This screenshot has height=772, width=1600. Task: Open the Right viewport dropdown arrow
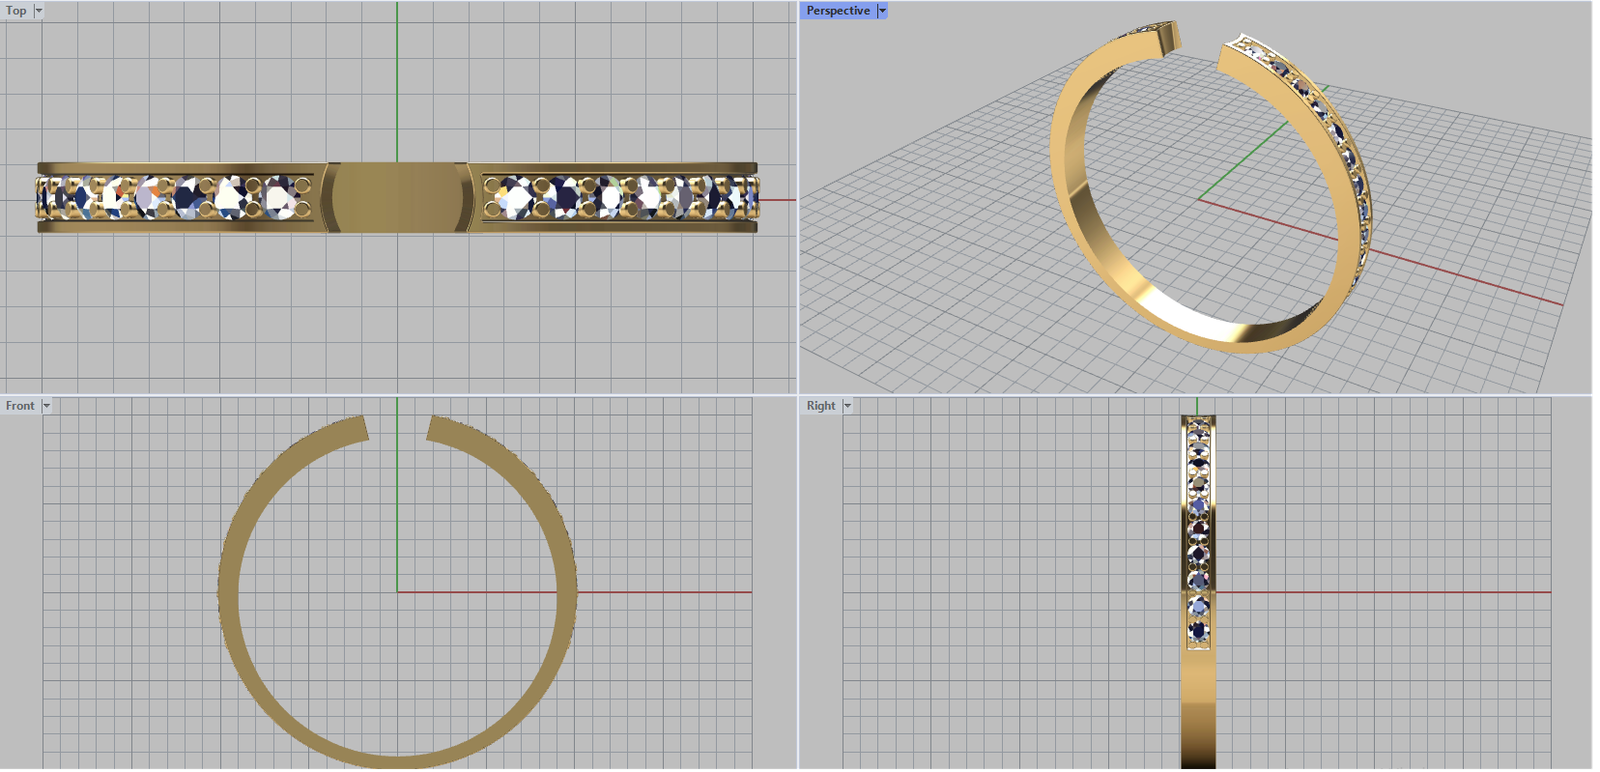point(847,406)
